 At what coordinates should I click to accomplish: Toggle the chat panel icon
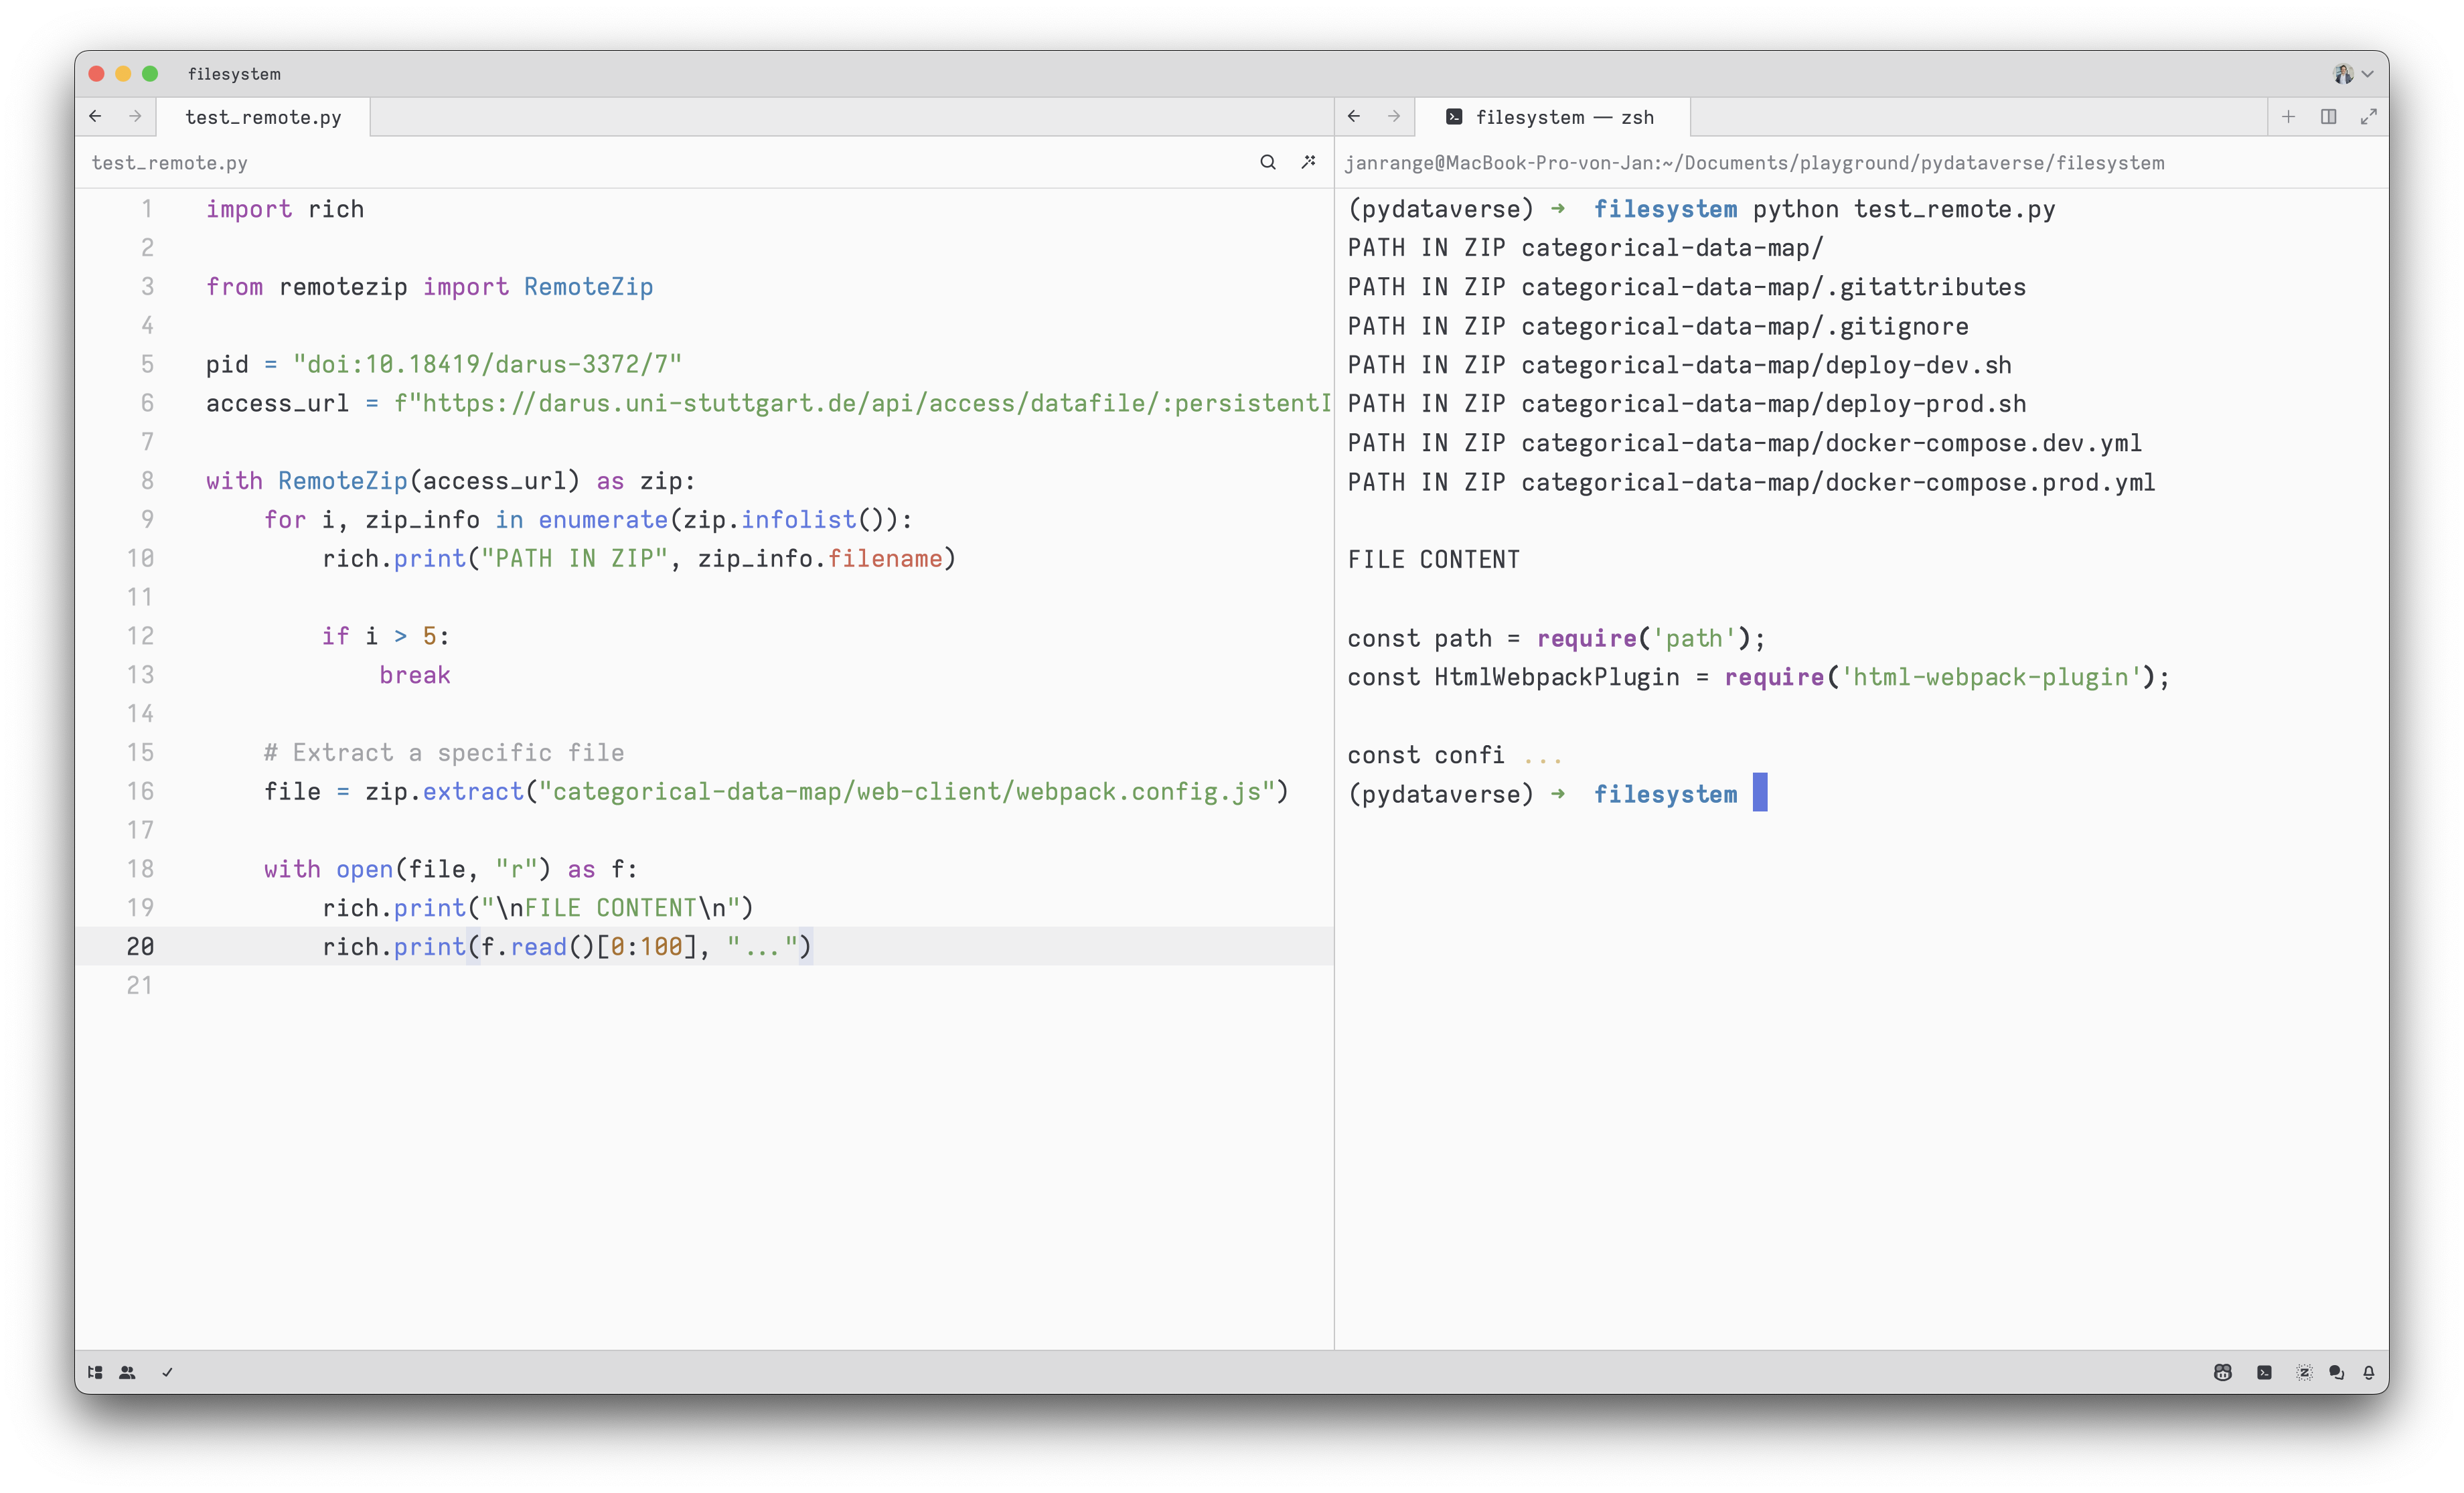[2336, 1372]
